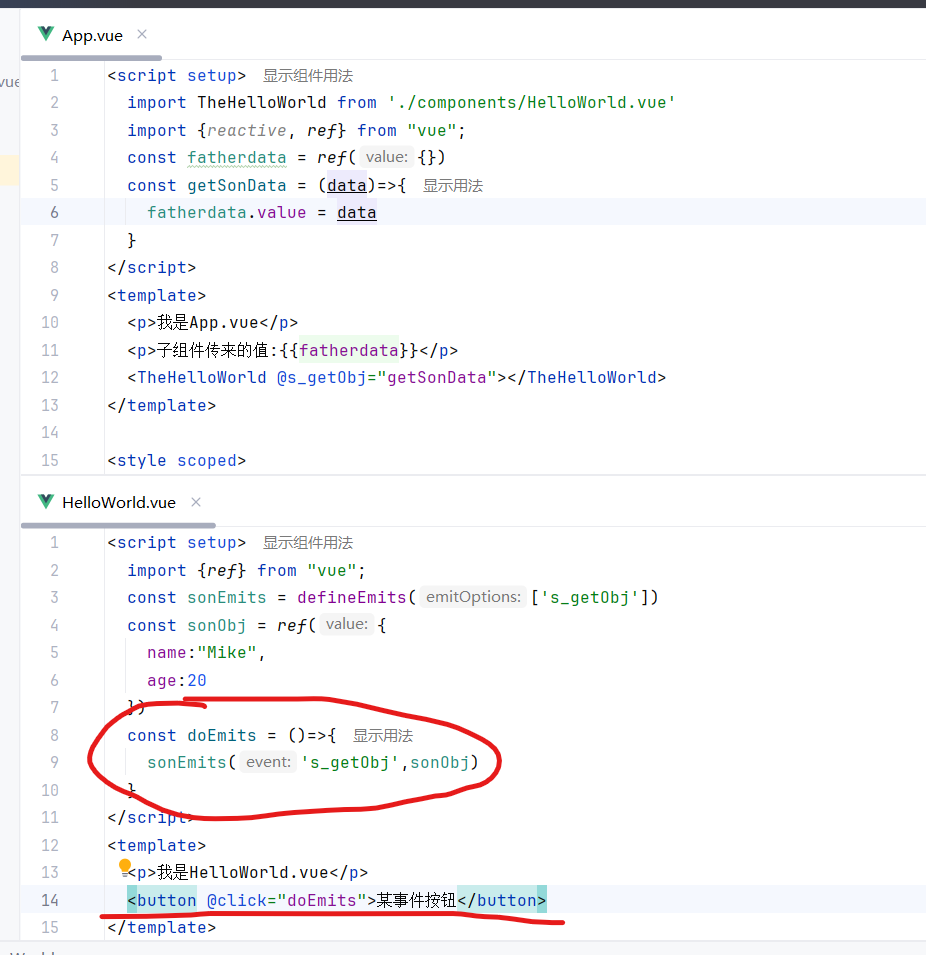Click "getSonData" handler value in TheHelloWorld tag
This screenshot has height=955, width=926.
[437, 378]
